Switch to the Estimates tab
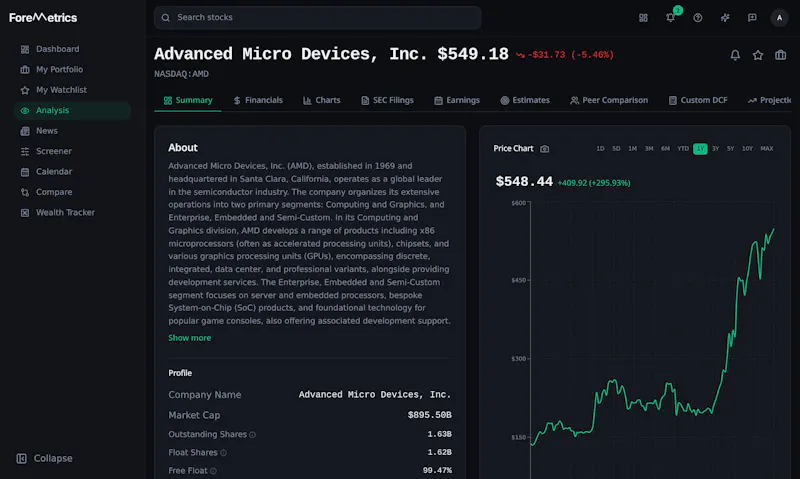 point(525,100)
